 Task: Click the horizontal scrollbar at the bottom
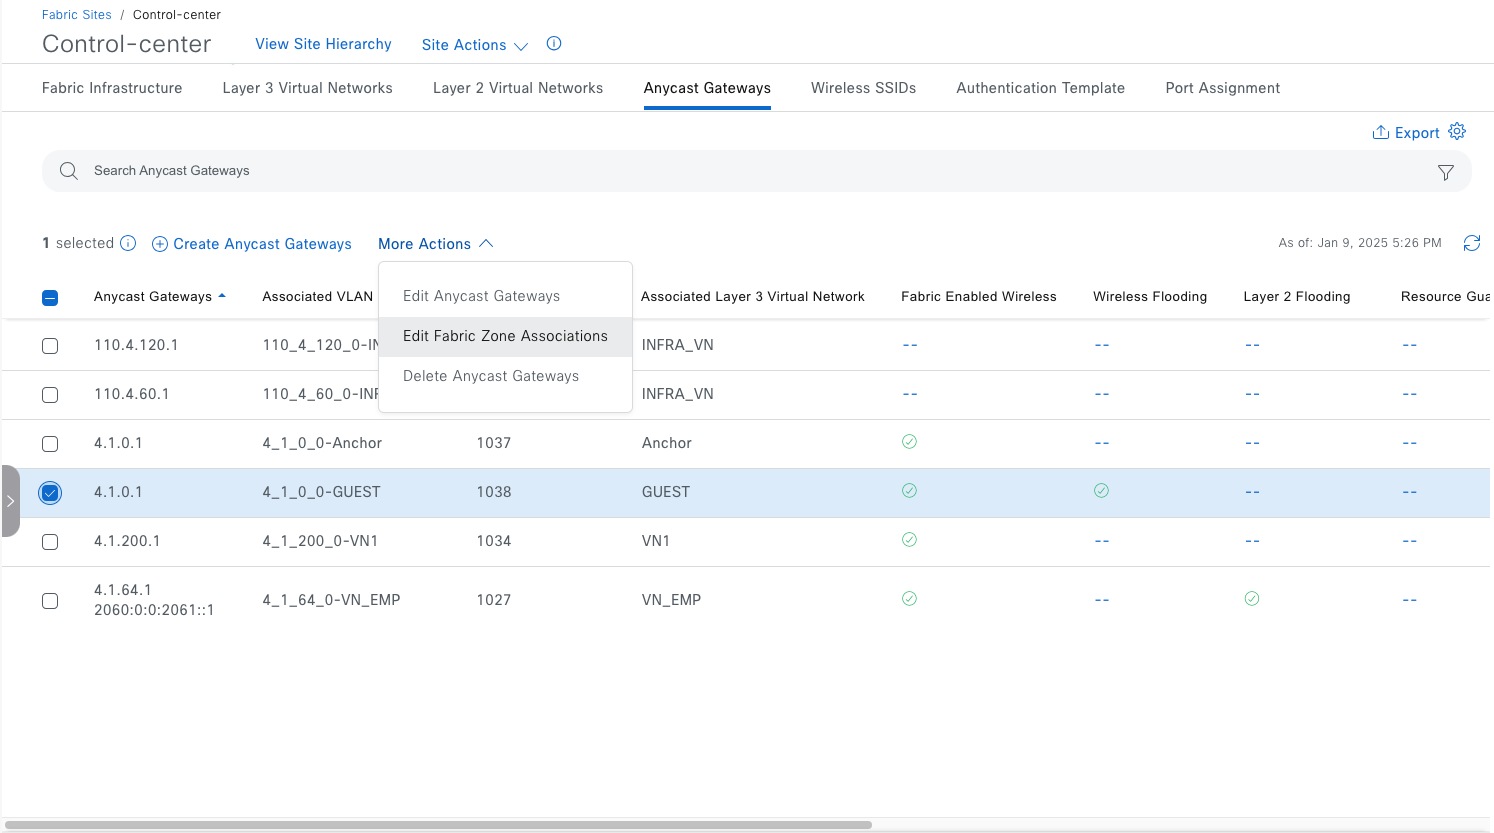point(438,825)
